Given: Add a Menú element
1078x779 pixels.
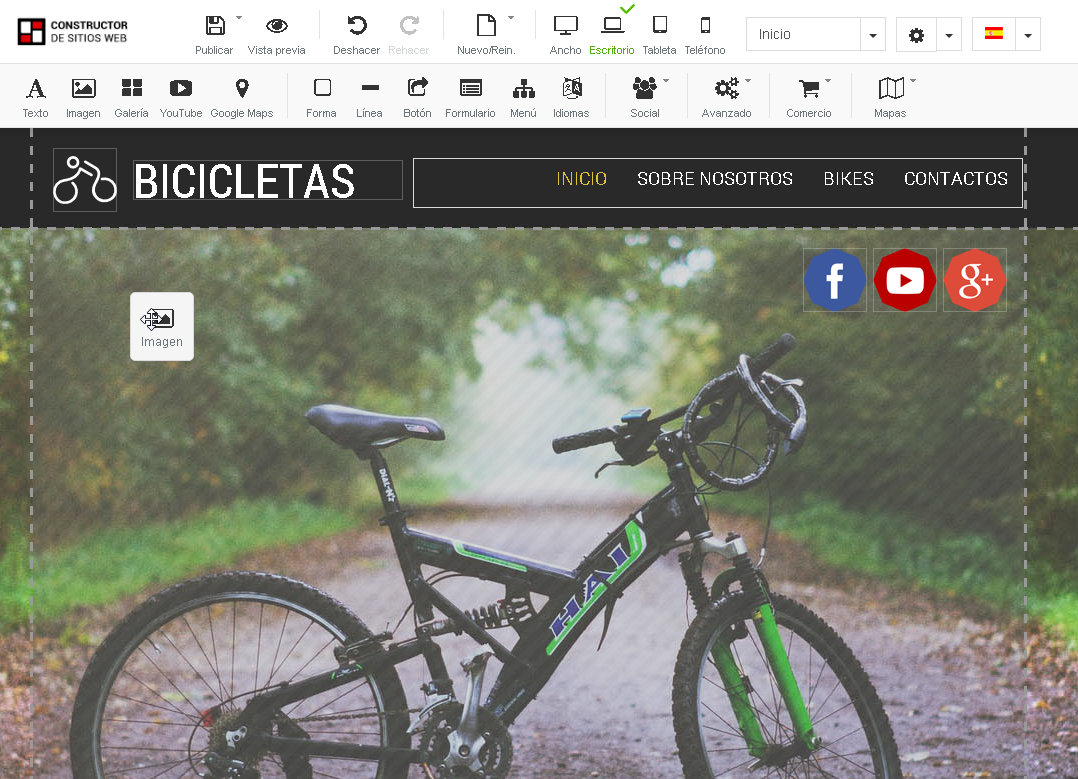Looking at the screenshot, I should pos(523,98).
